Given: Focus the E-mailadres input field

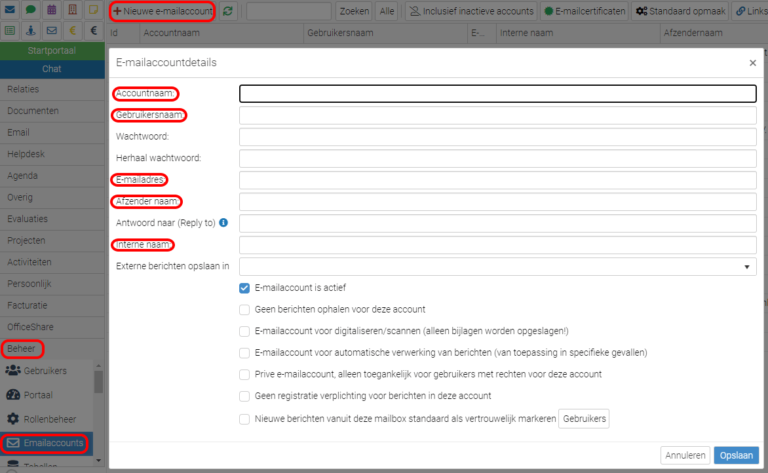Looking at the screenshot, I should pos(498,180).
